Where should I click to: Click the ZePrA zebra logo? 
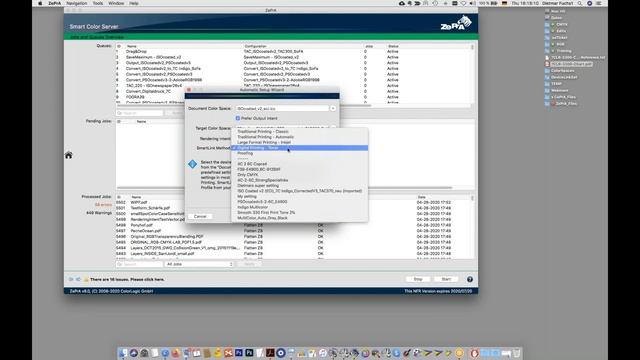click(x=456, y=22)
